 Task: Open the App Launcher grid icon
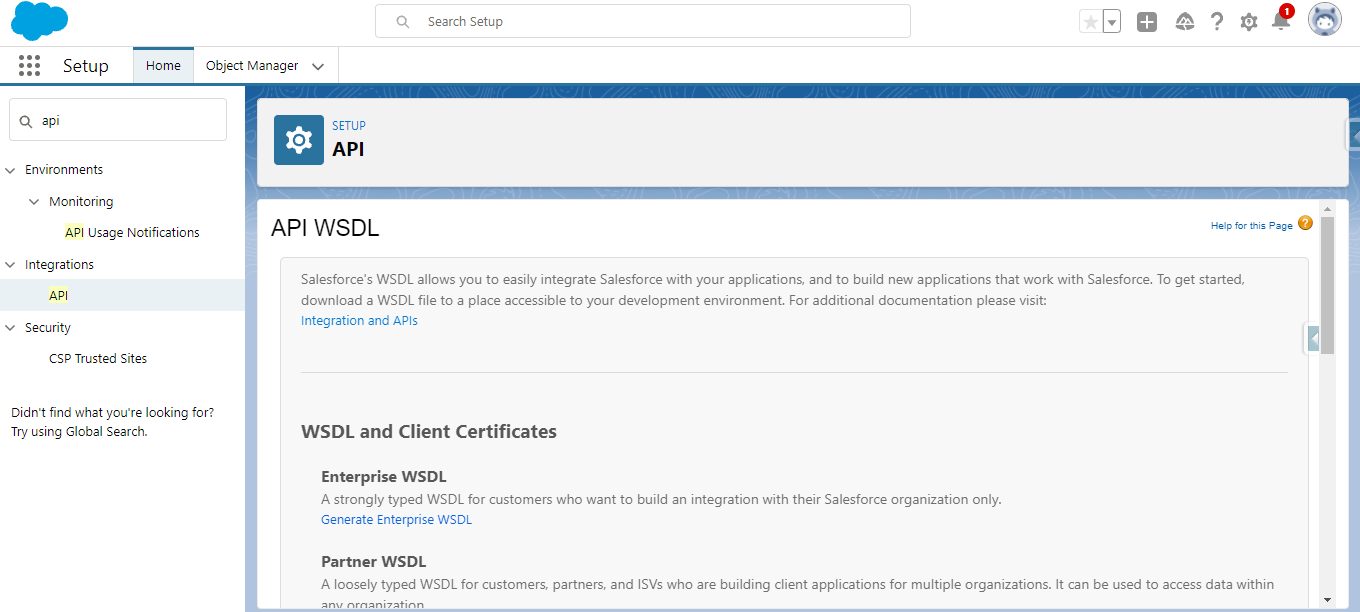click(29, 66)
